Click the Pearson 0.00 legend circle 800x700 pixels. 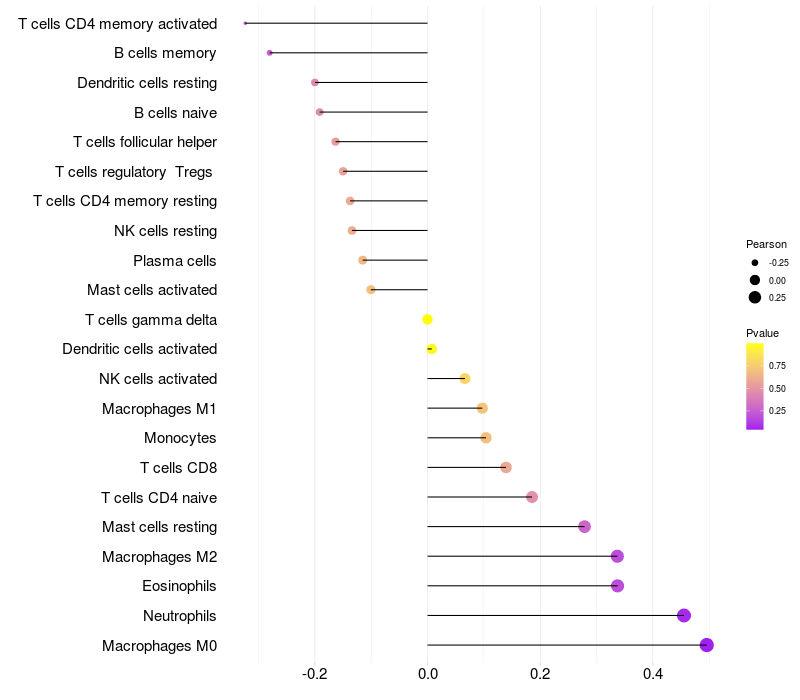[755, 280]
